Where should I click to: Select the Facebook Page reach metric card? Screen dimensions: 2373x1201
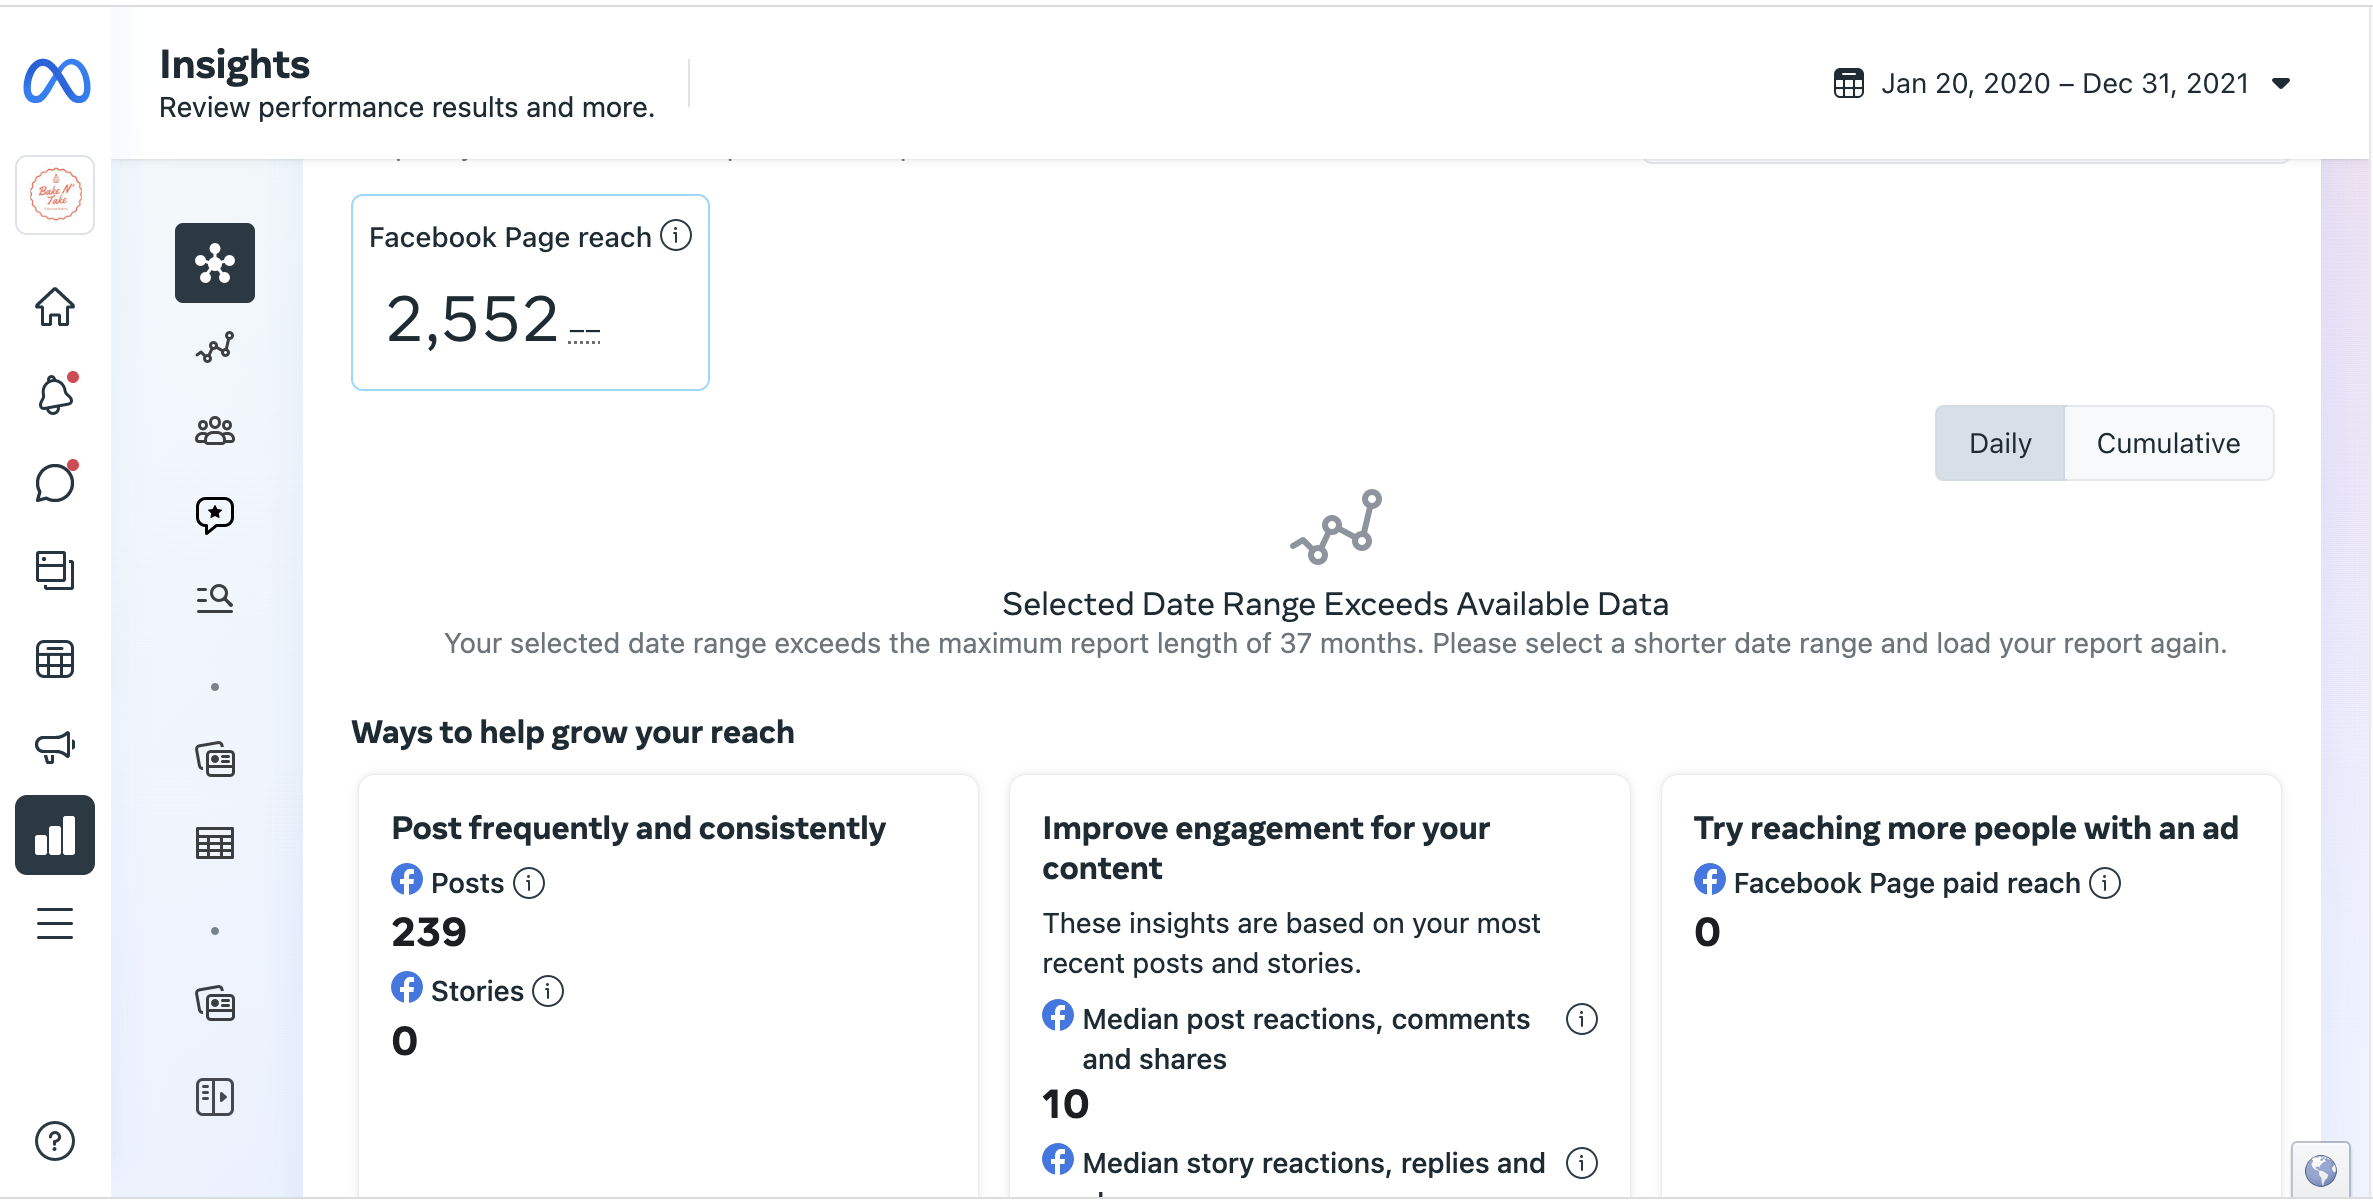pyautogui.click(x=530, y=292)
